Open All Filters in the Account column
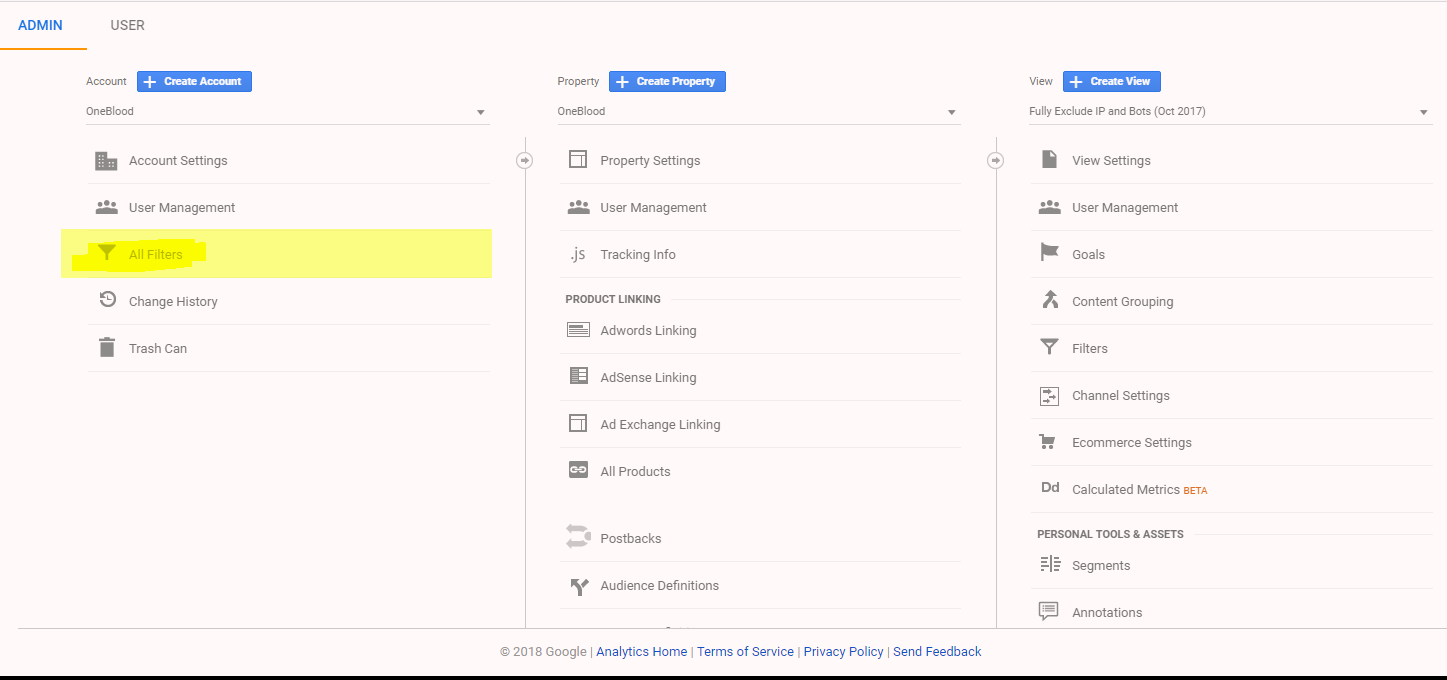Viewport: 1447px width, 680px height. (156, 255)
